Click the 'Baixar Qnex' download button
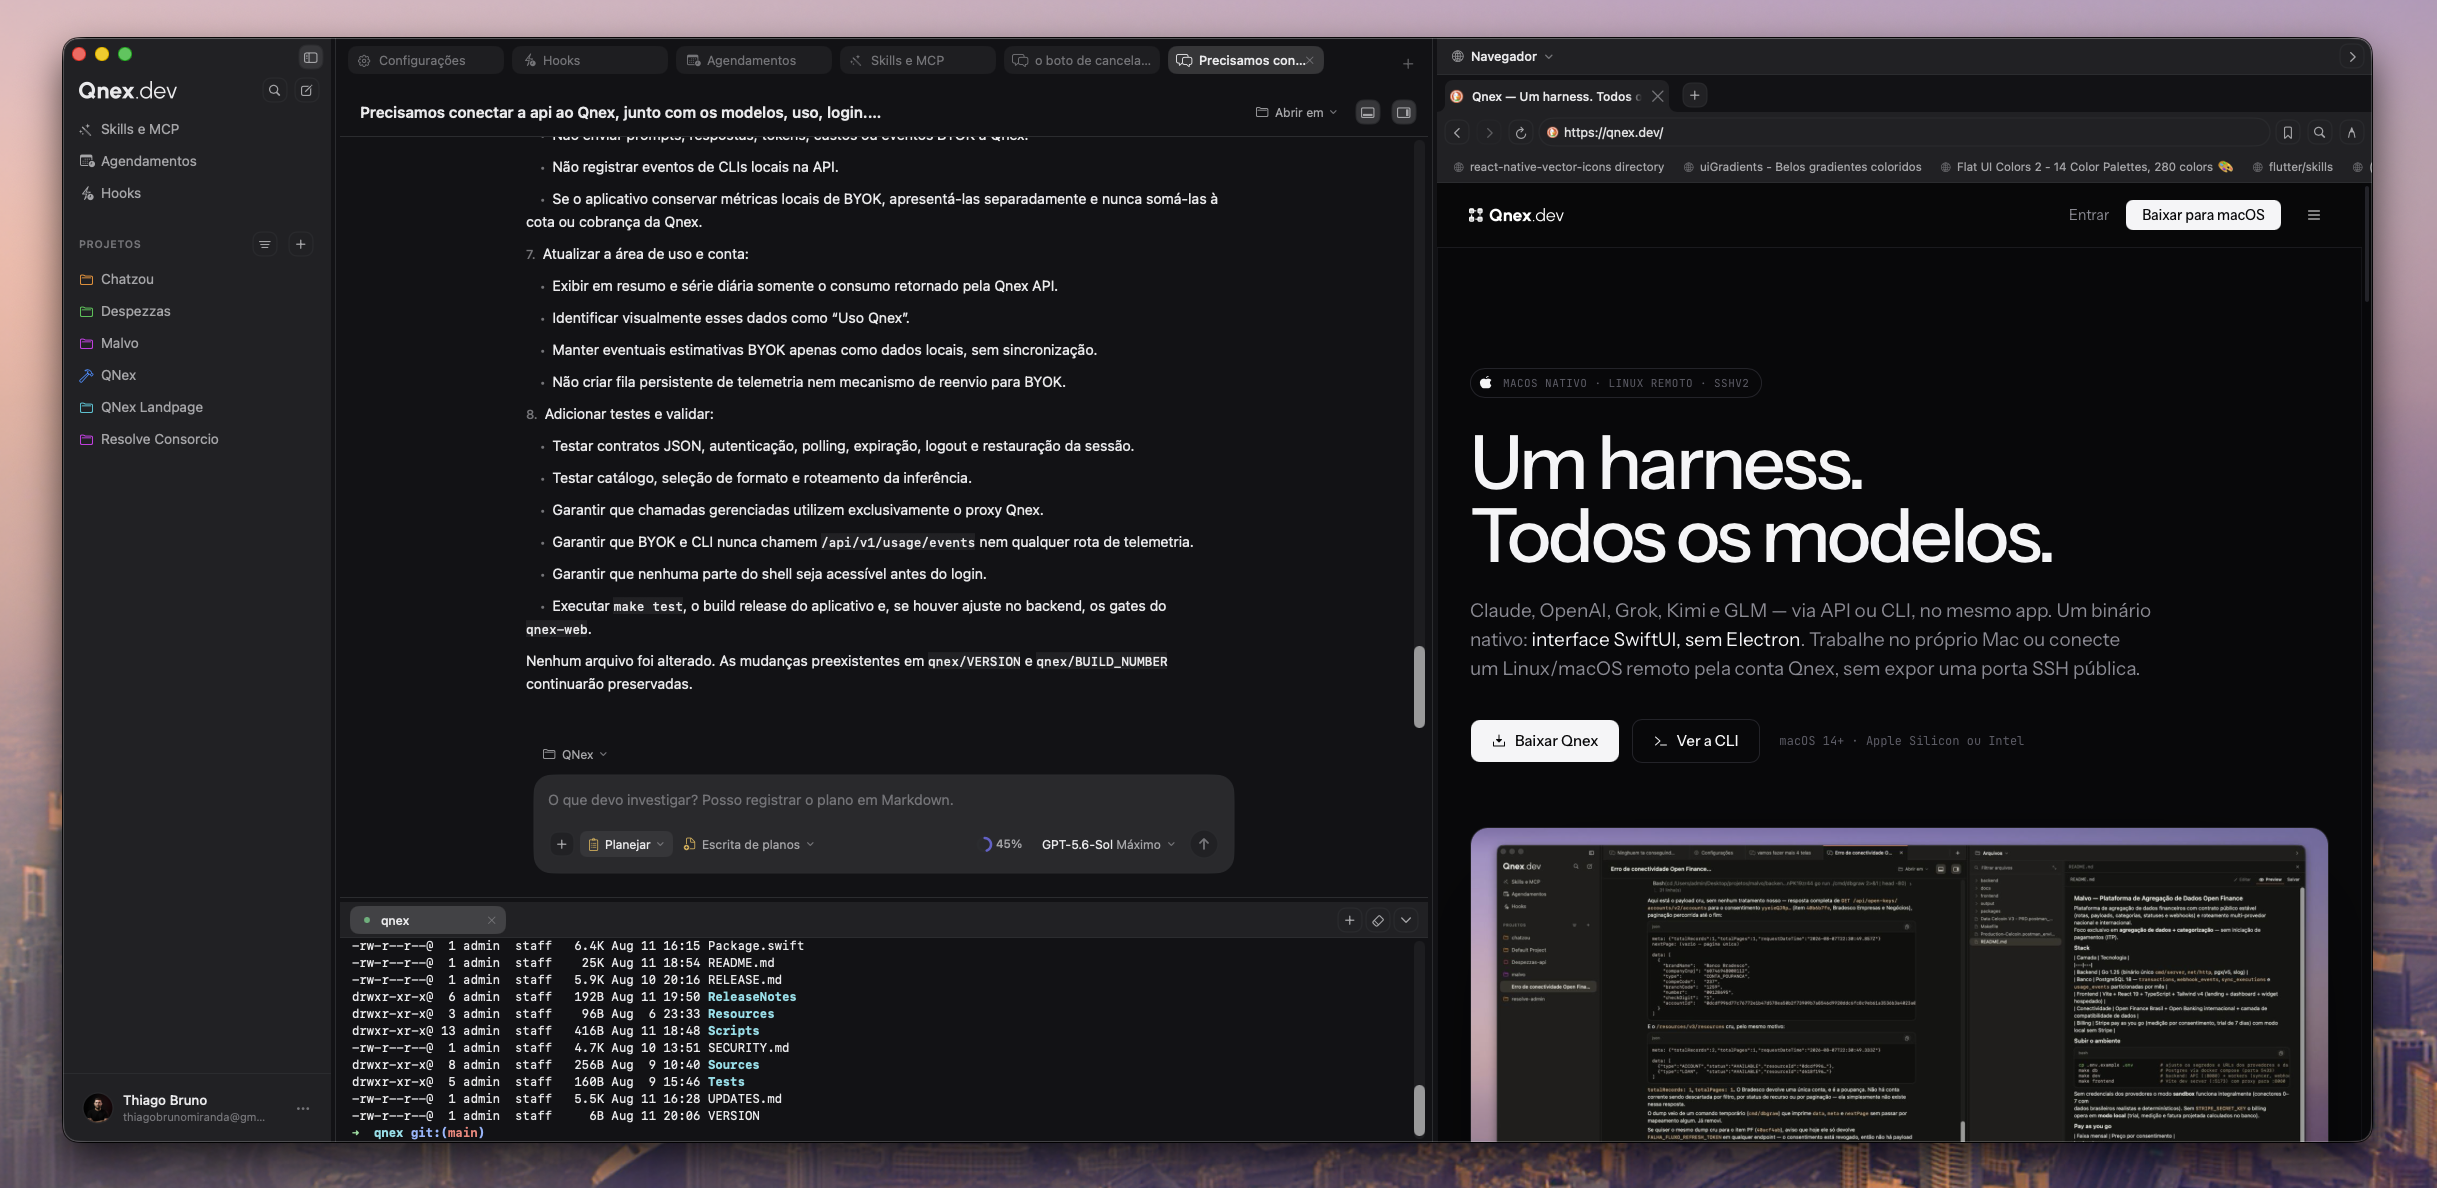This screenshot has height=1188, width=2437. [1545, 741]
